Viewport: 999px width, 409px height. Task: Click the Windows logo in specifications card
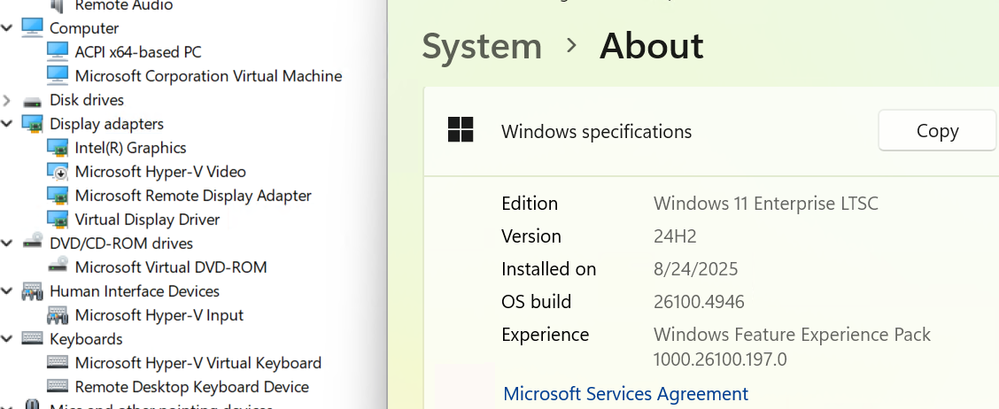pyautogui.click(x=461, y=131)
